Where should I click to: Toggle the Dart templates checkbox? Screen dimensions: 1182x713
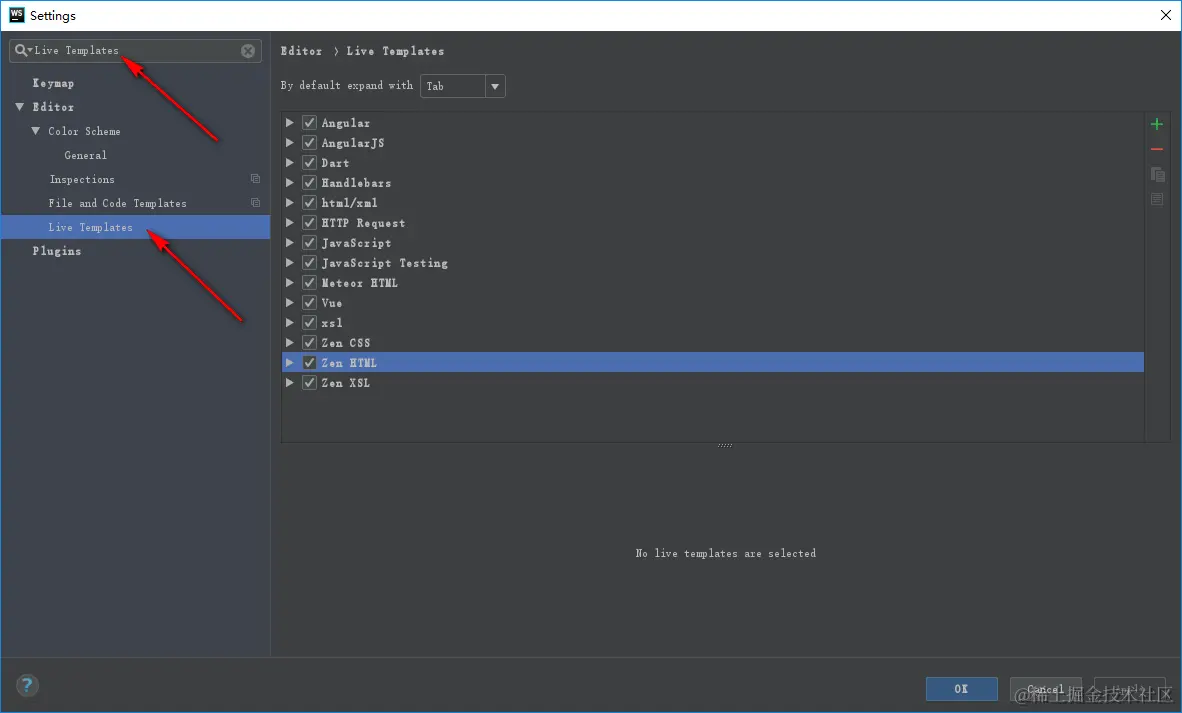tap(309, 162)
